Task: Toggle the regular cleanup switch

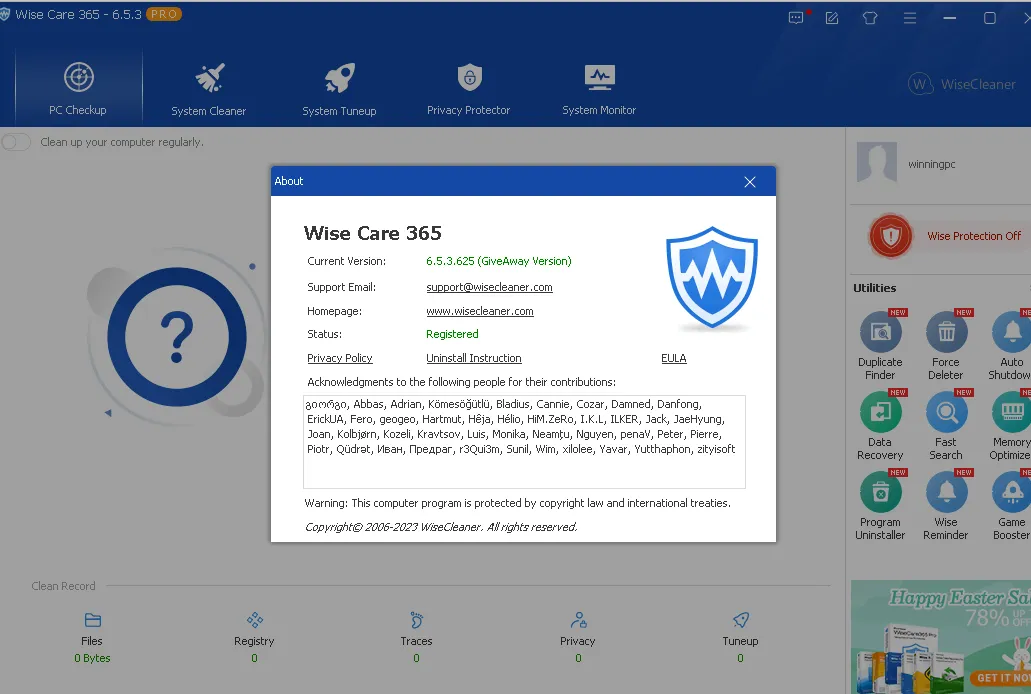Action: (16, 142)
